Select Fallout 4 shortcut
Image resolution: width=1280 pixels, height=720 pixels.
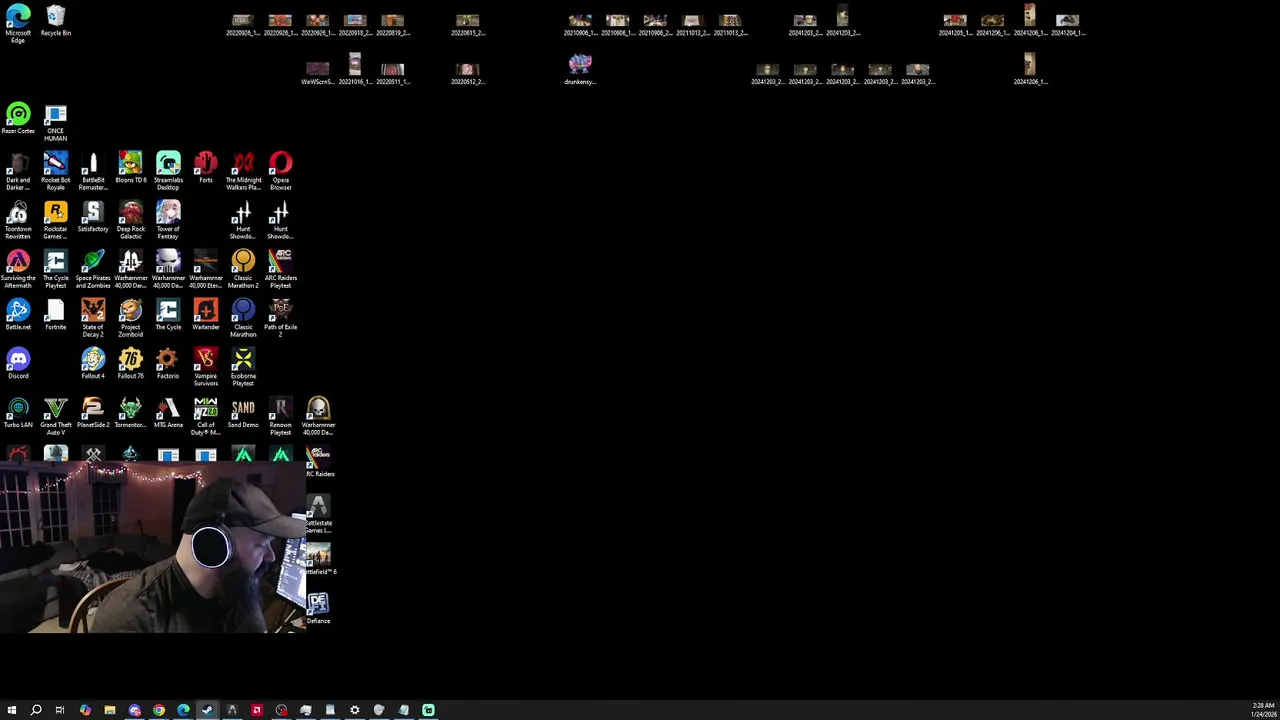click(x=93, y=364)
